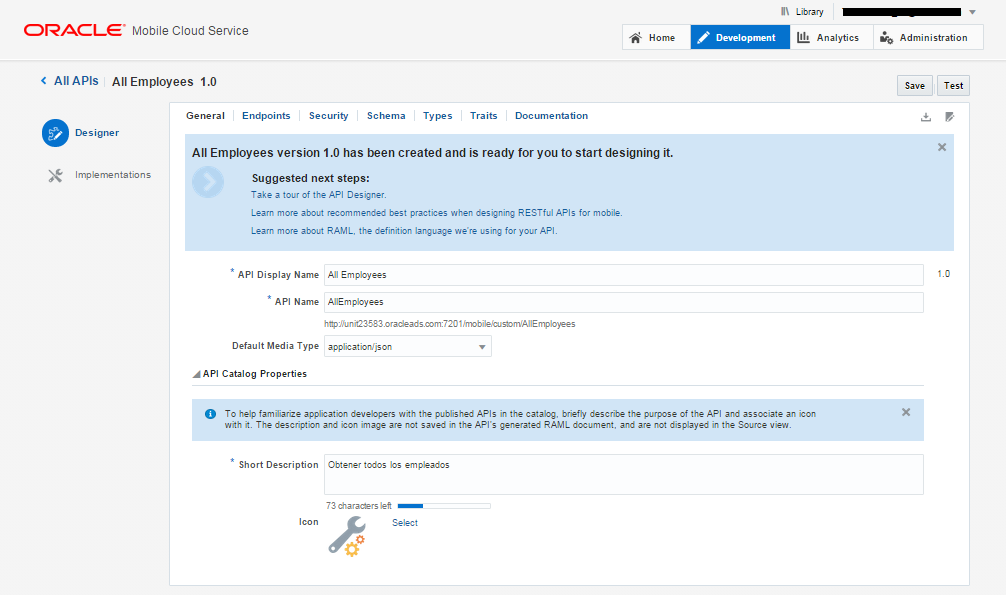
Task: Open the source view edit icon
Action: [x=950, y=117]
